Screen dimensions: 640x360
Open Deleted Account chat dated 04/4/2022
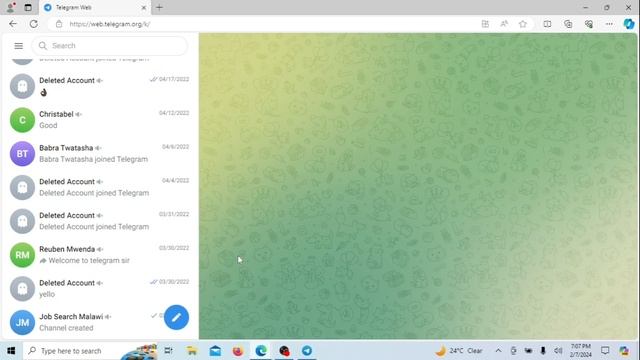[100, 187]
